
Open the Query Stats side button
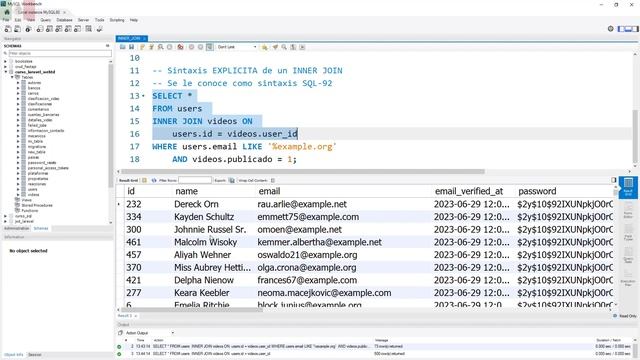point(628,256)
